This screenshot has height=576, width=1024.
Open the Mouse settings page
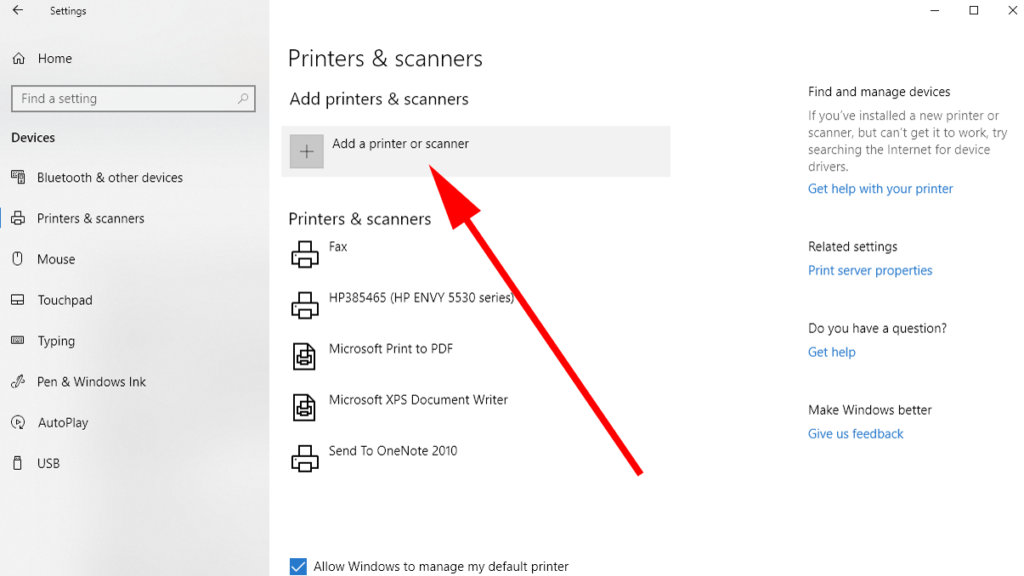coord(56,259)
